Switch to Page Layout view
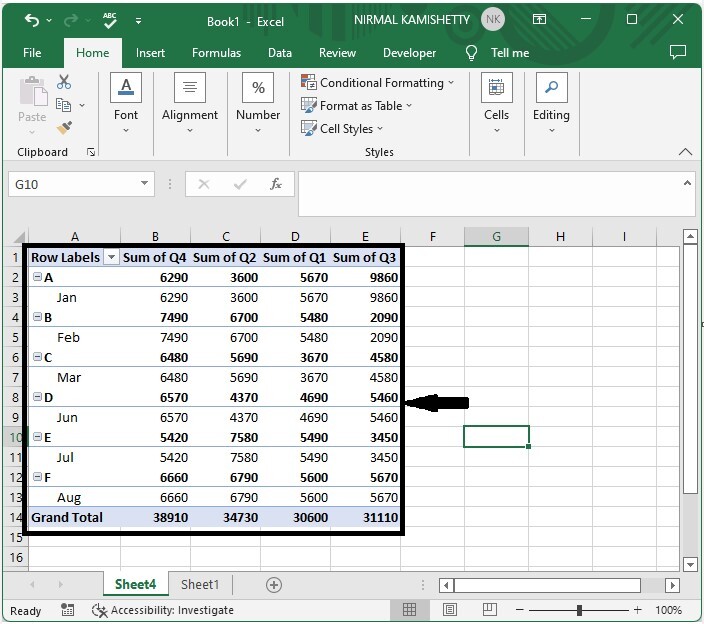Screen dimensions: 704x624 point(449,610)
